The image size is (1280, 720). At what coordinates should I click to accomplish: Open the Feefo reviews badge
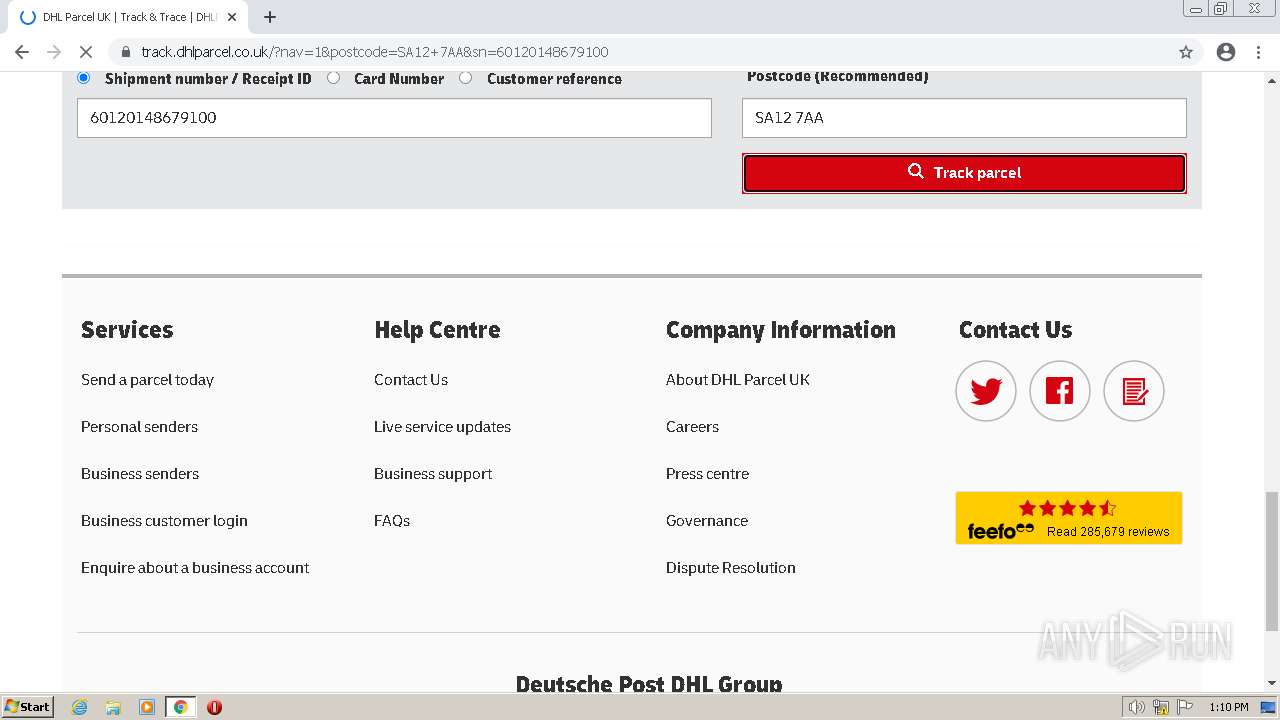point(1069,518)
